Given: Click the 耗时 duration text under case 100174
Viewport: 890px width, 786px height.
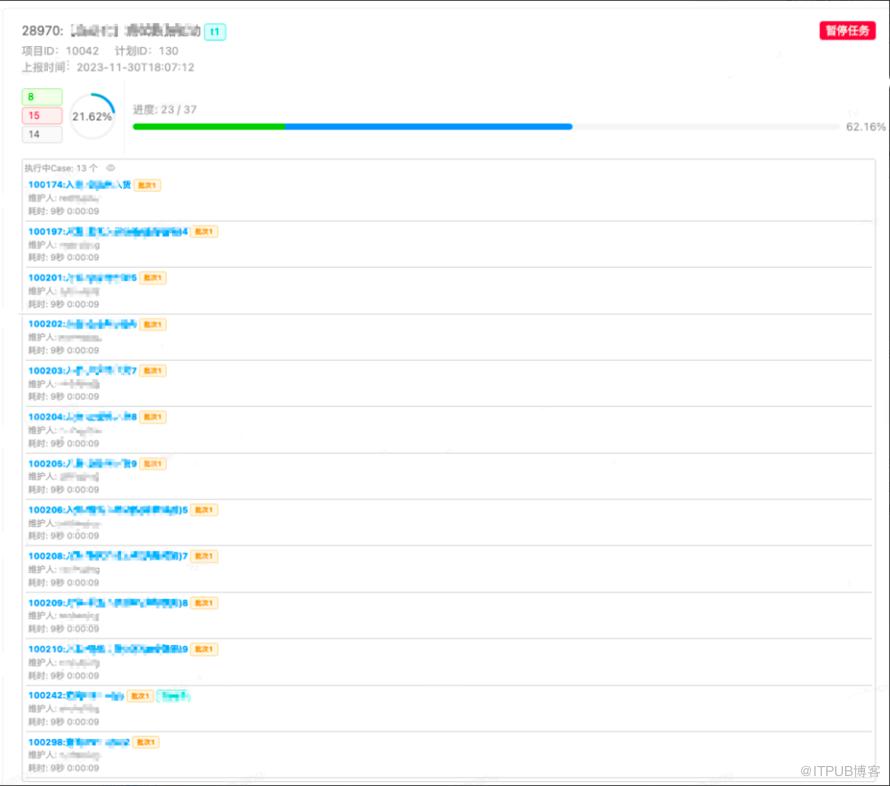Looking at the screenshot, I should click(64, 211).
